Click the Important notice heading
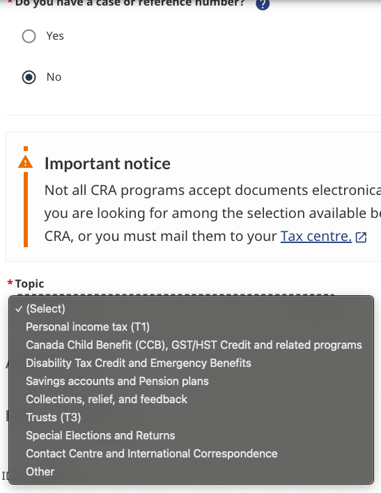Viewport: 381px width, 493px height. click(107, 164)
